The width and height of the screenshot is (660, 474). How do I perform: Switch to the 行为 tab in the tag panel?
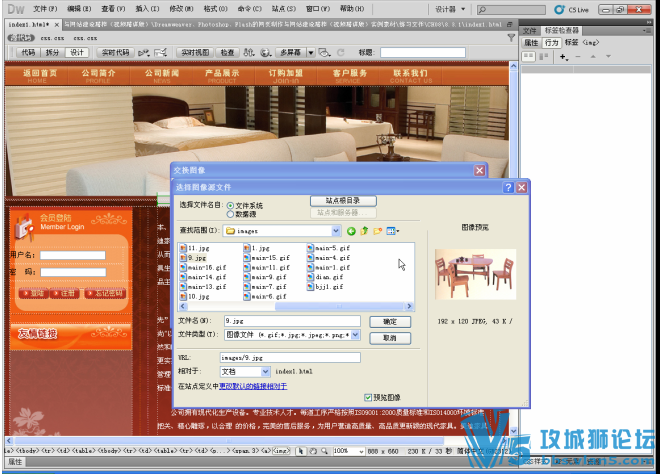point(551,43)
